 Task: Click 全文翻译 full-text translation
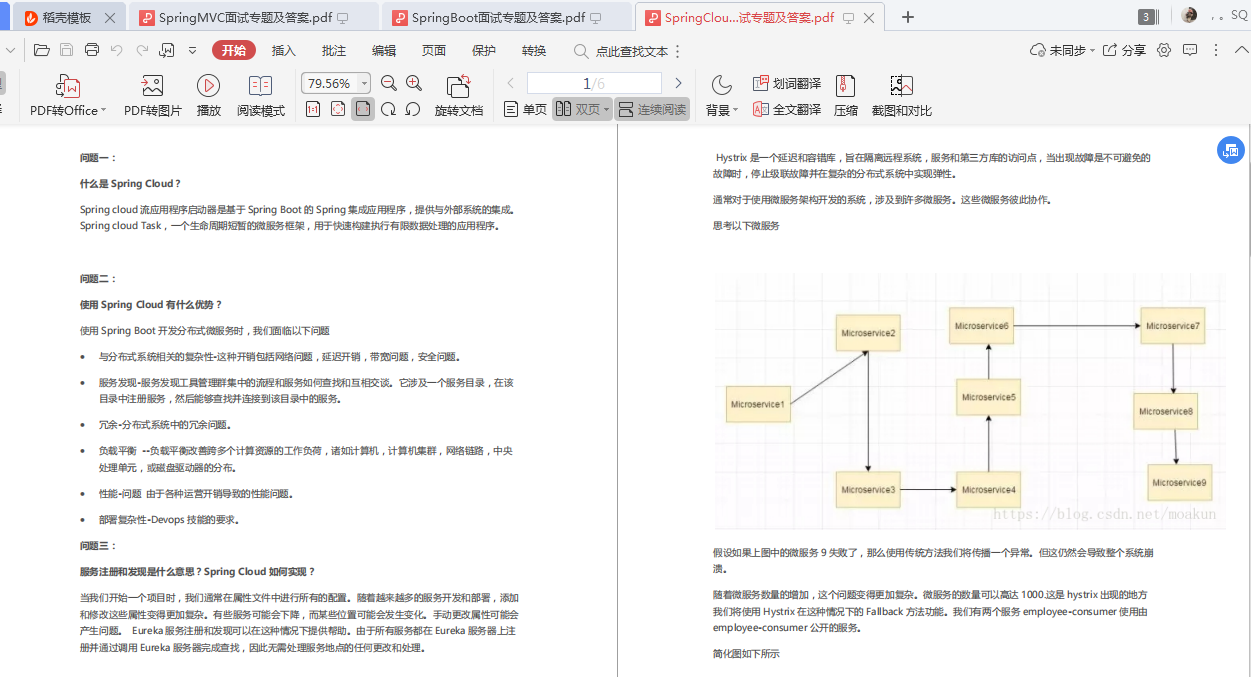tap(786, 109)
